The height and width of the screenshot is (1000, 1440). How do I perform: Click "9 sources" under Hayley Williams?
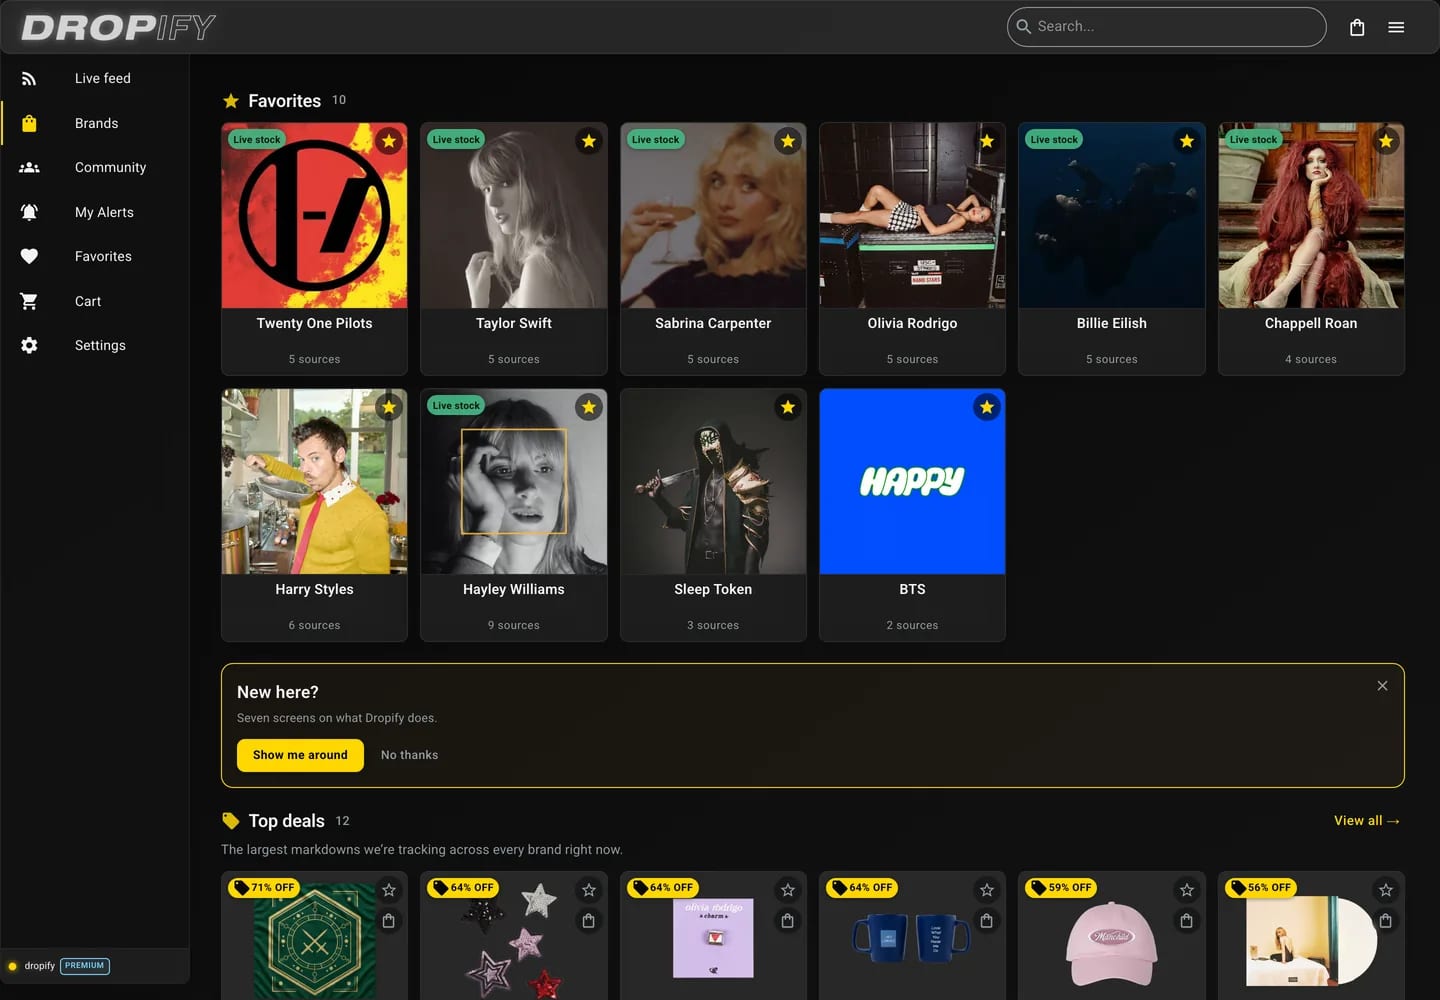[x=513, y=626]
